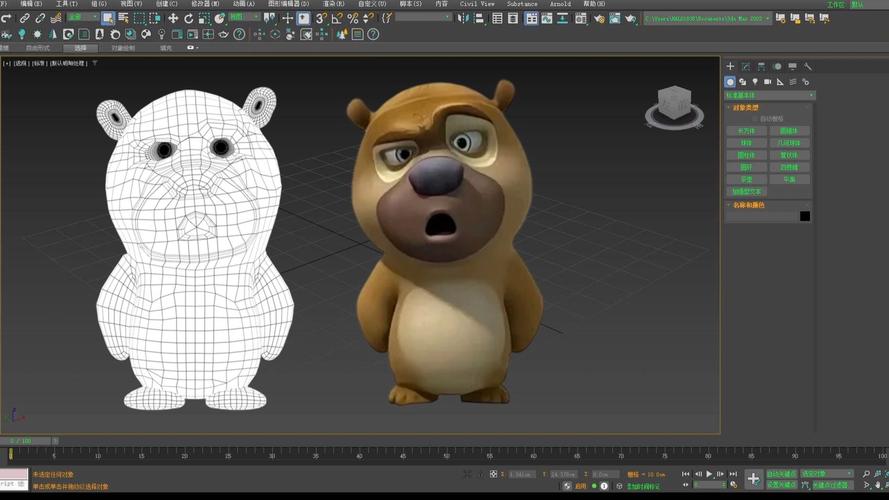Select the Shapes category icon
This screenshot has width=889, height=500.
[x=743, y=82]
